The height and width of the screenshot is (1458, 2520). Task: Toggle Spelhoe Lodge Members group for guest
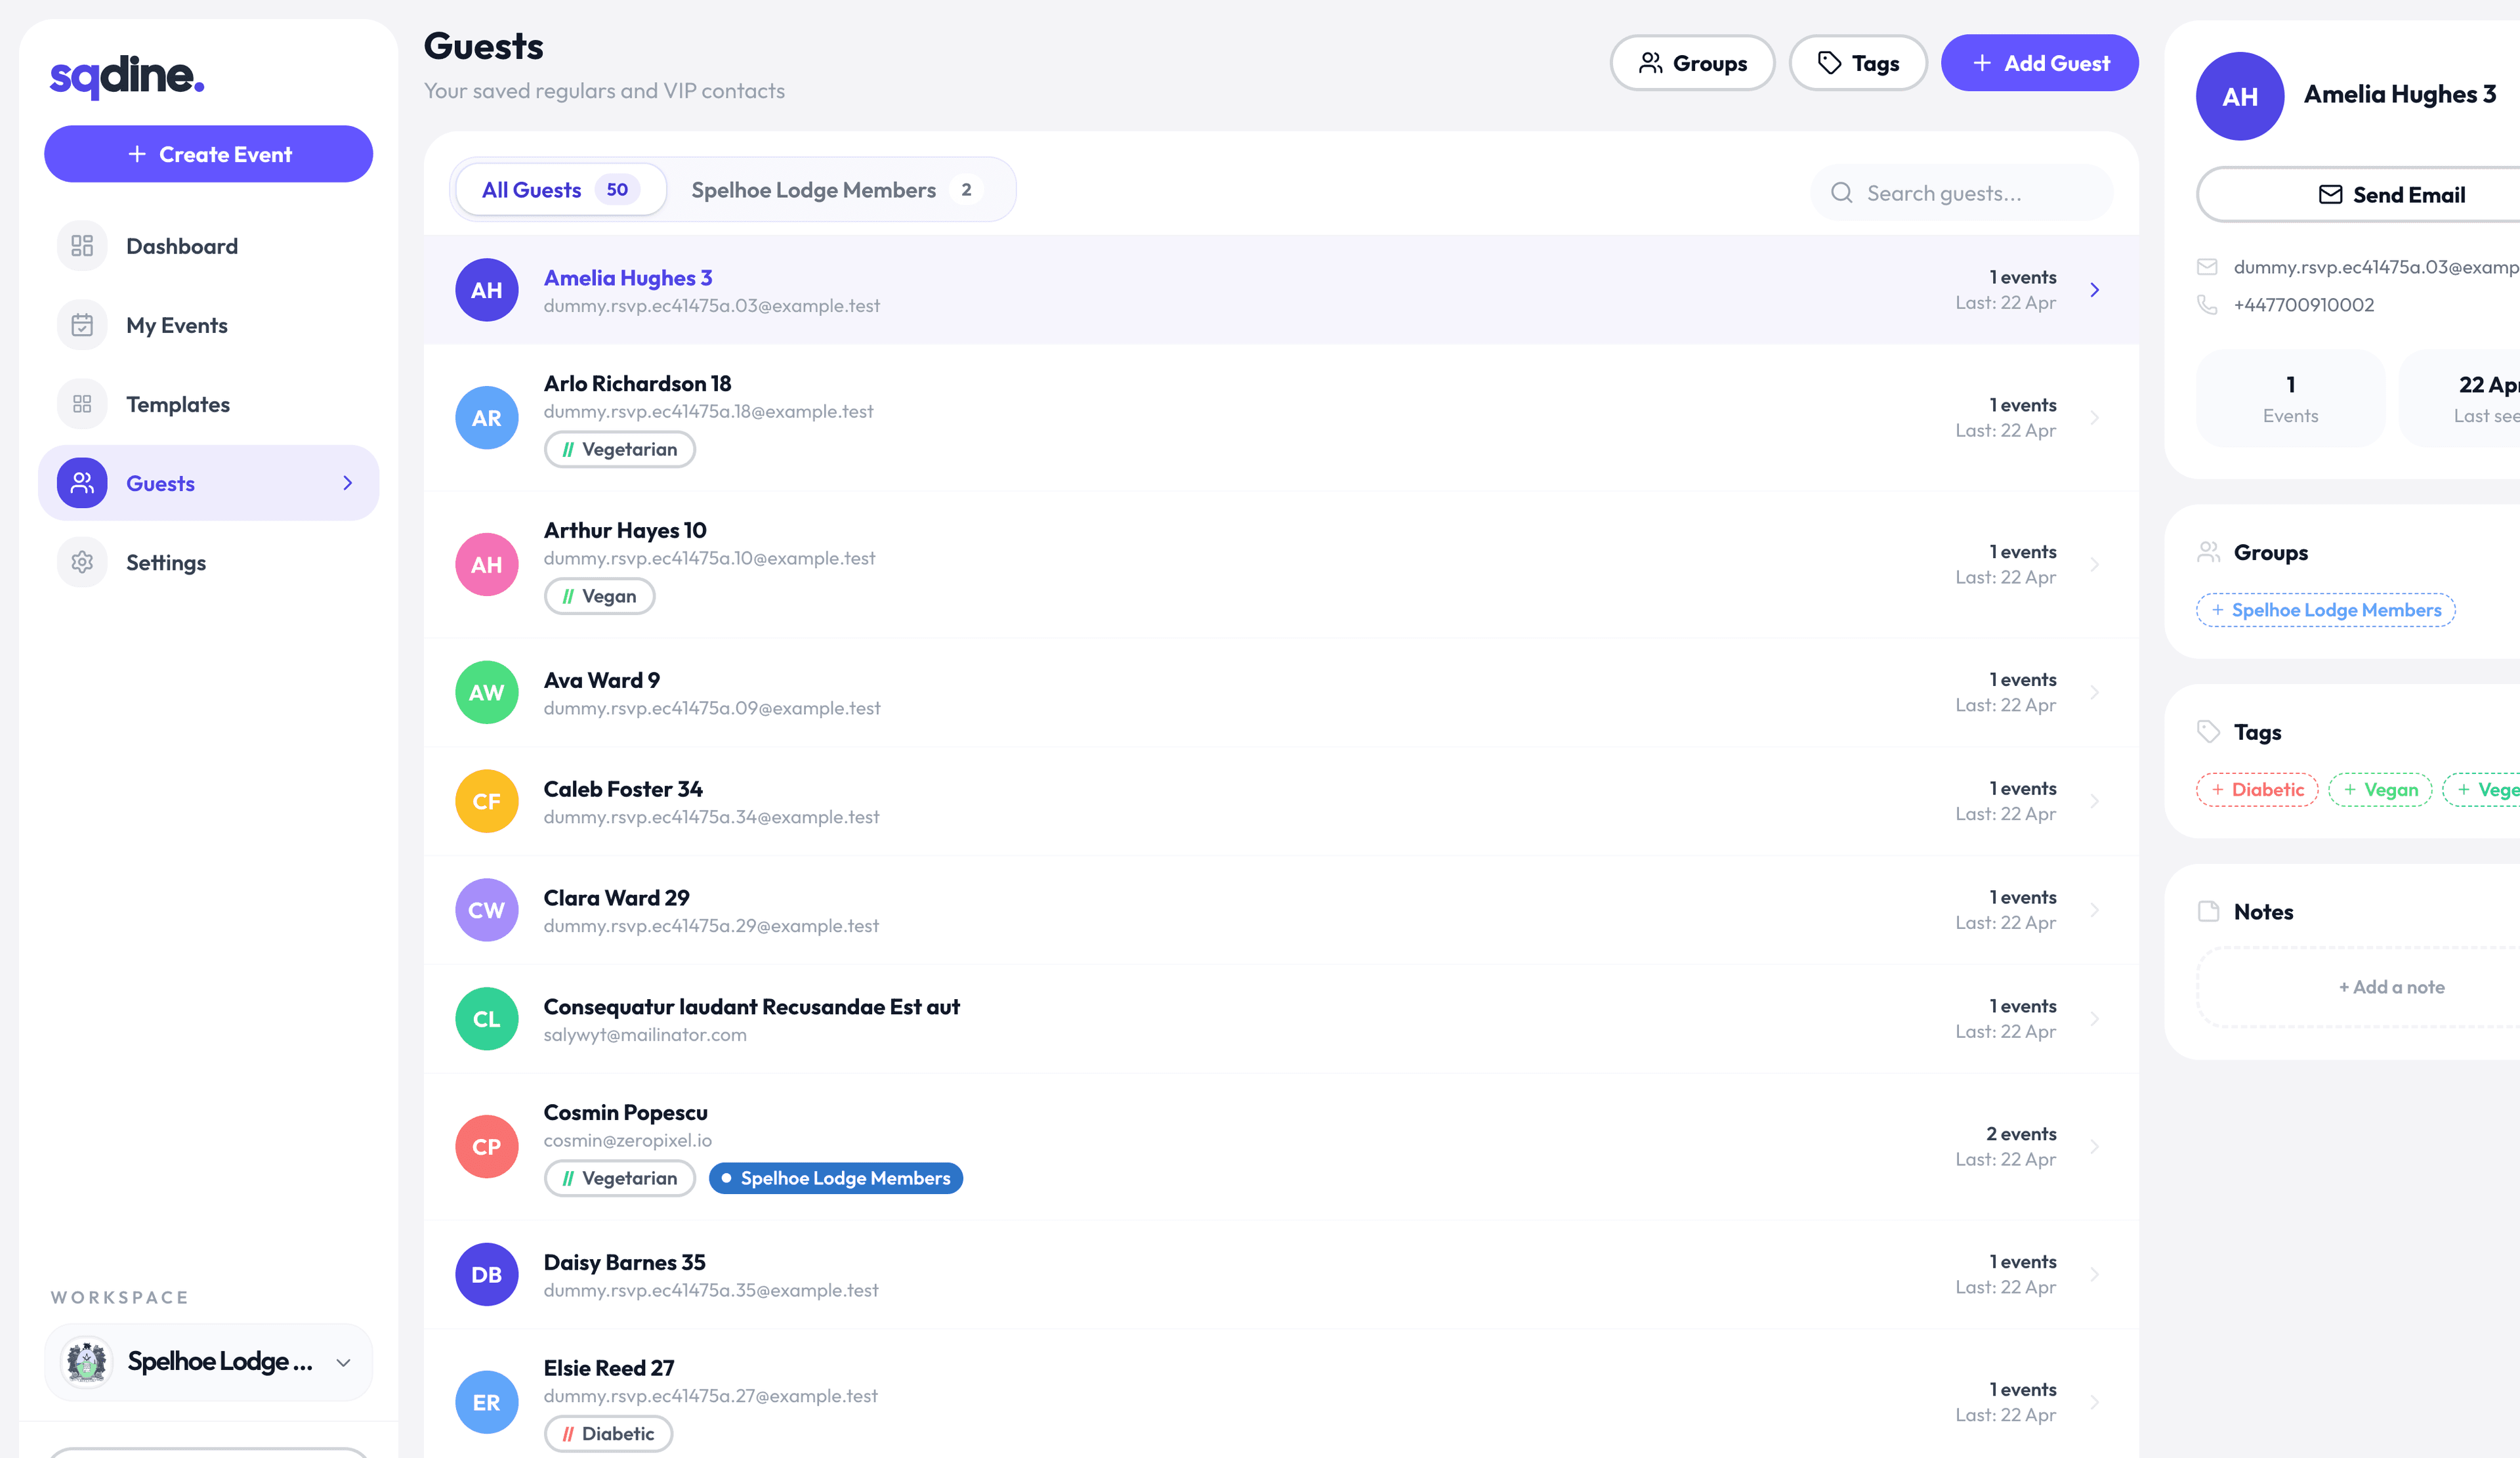2325,610
